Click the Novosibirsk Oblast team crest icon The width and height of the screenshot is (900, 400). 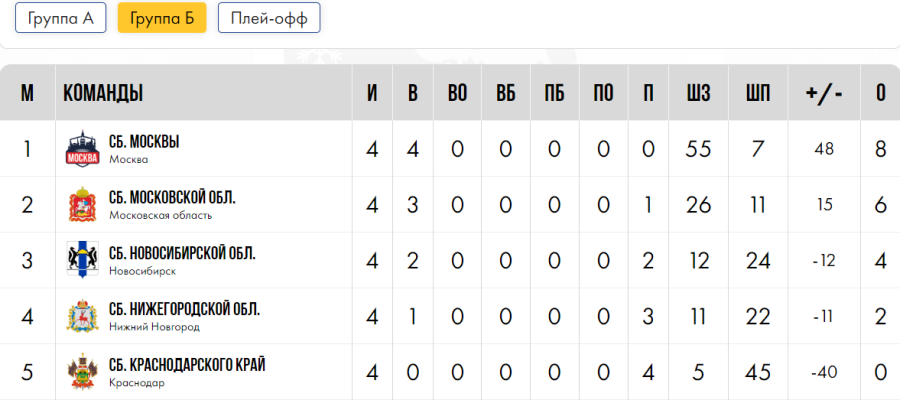[82, 260]
